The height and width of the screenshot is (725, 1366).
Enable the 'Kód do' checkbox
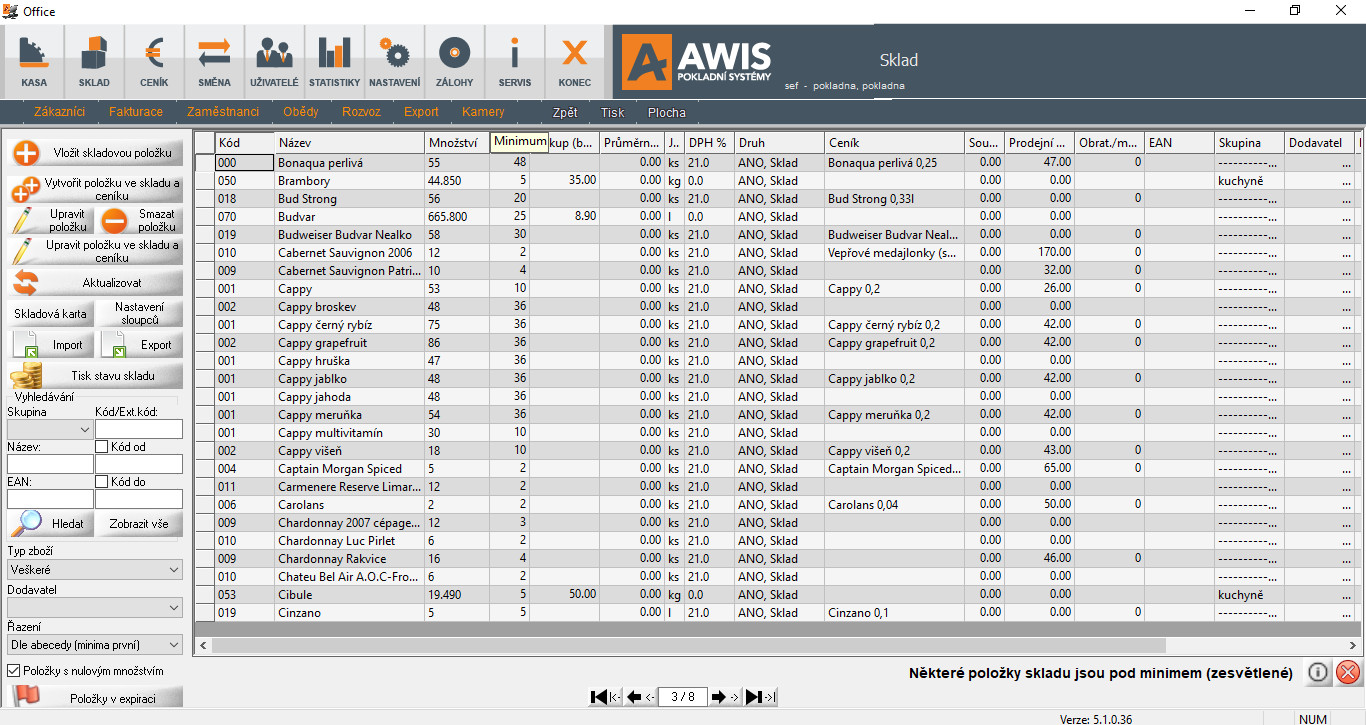point(102,482)
